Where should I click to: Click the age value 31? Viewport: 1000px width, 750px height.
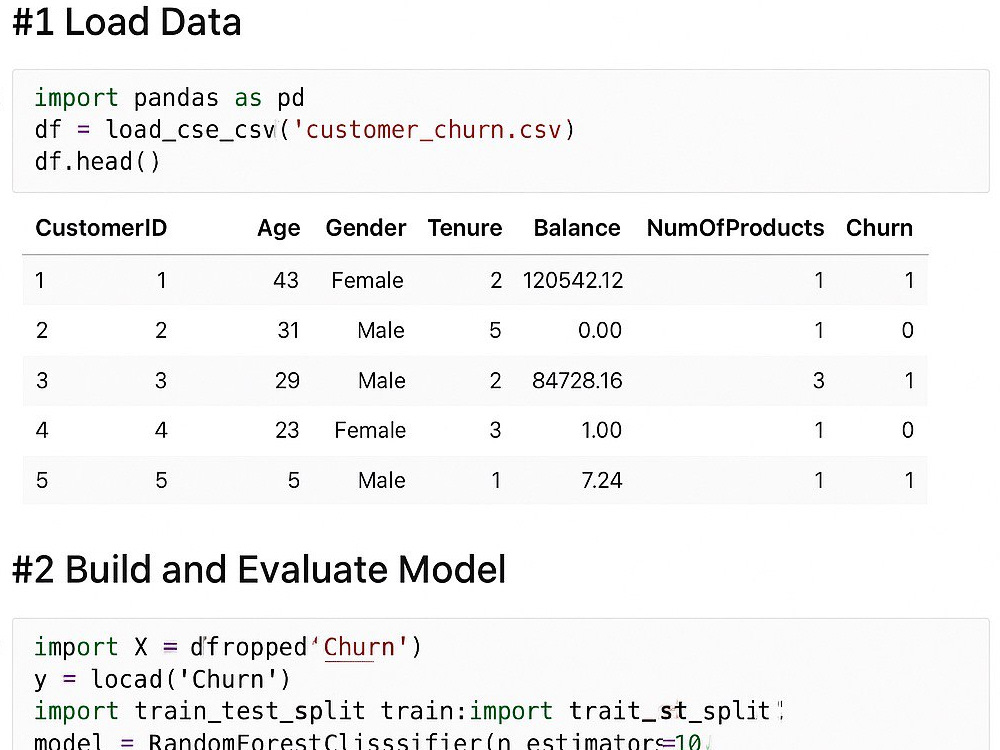288,330
